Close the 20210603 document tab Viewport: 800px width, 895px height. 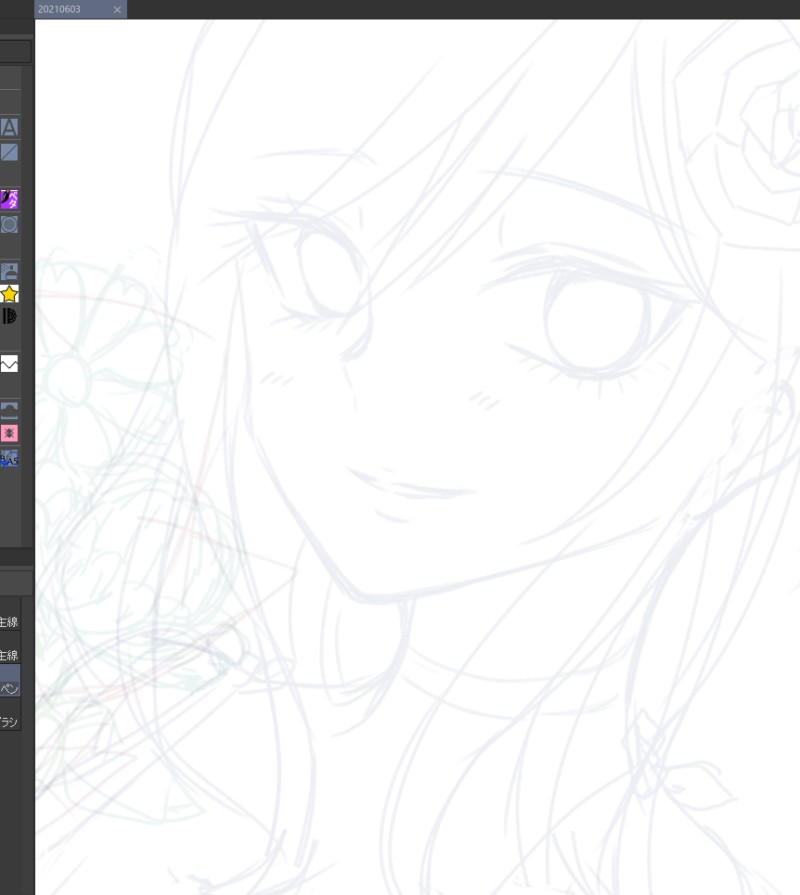117,10
